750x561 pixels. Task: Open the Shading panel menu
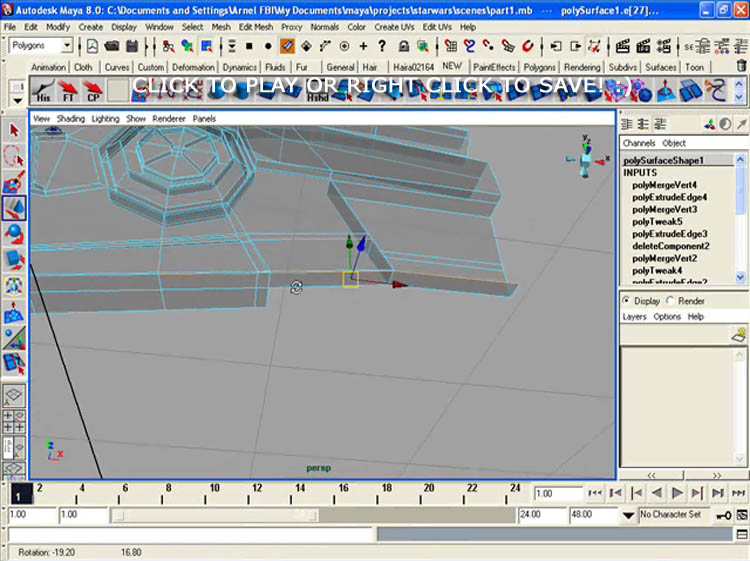pyautogui.click(x=70, y=118)
